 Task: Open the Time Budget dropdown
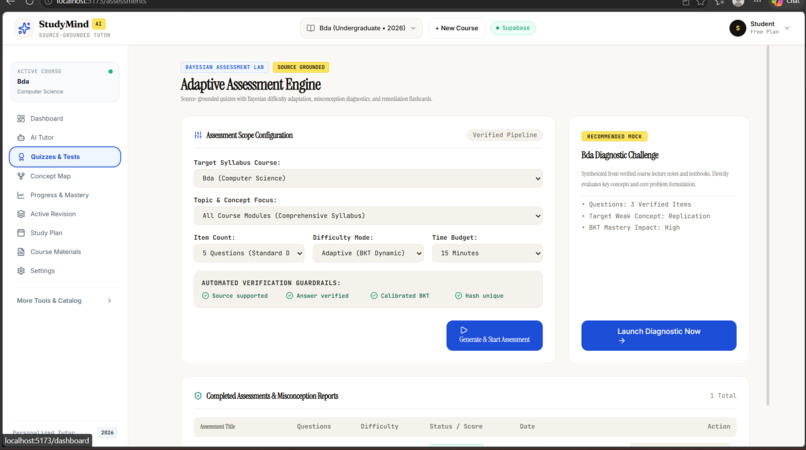[x=487, y=254]
